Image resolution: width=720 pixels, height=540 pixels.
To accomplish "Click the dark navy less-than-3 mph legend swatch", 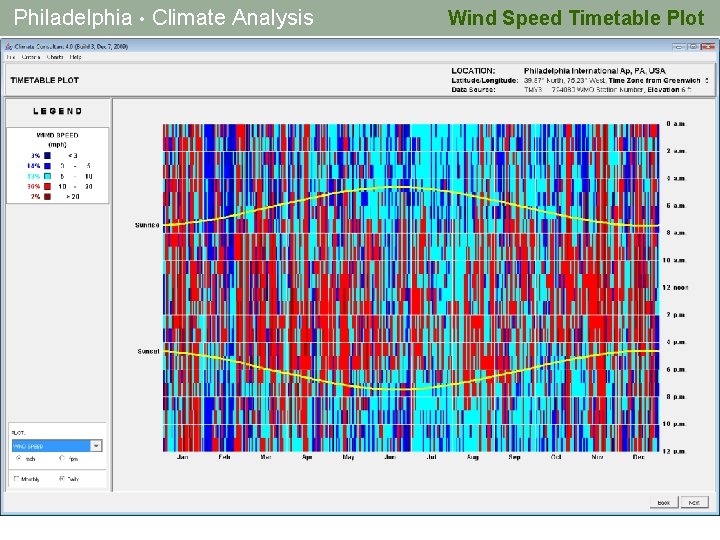I will coord(47,156).
